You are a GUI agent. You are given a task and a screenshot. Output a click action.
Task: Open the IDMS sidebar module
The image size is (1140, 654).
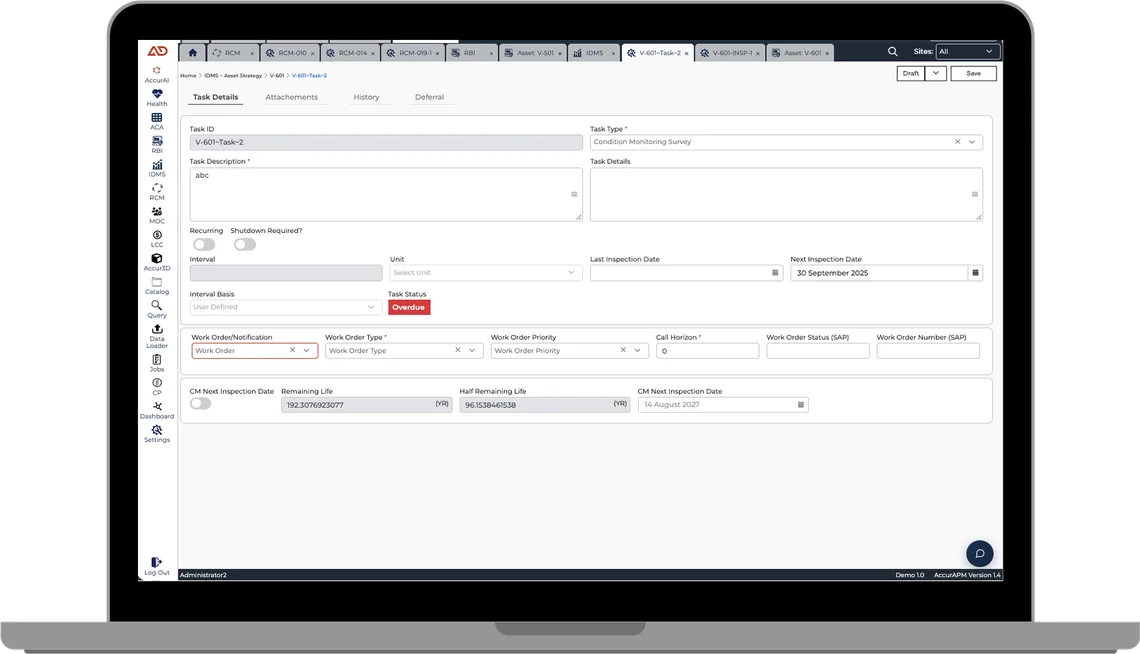tap(156, 168)
